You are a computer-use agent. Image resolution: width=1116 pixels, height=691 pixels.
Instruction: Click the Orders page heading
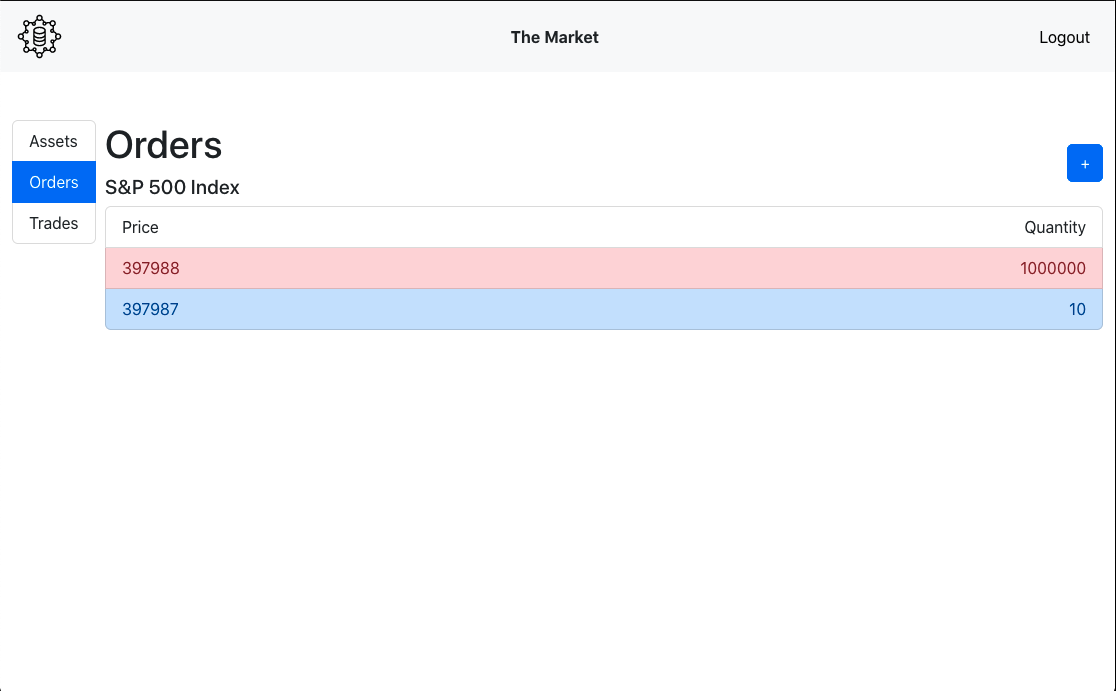163,145
